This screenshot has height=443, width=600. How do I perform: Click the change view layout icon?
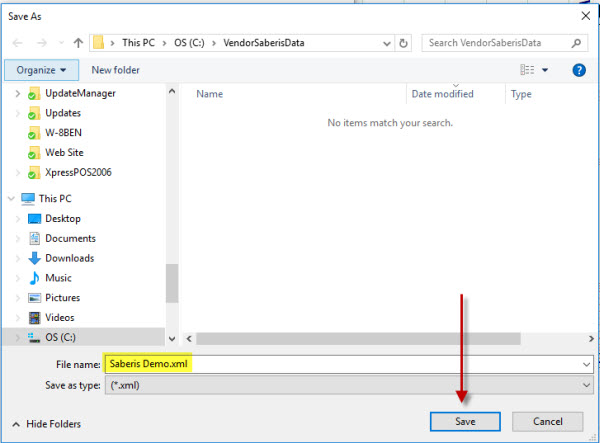tap(527, 70)
